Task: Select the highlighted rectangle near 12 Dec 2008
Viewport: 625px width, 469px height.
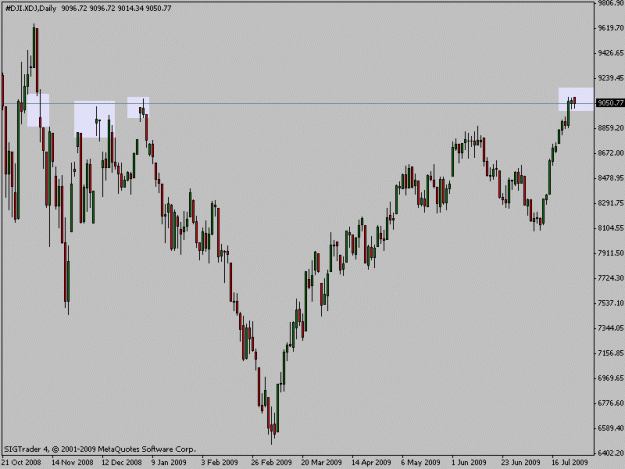Action: (x=138, y=108)
